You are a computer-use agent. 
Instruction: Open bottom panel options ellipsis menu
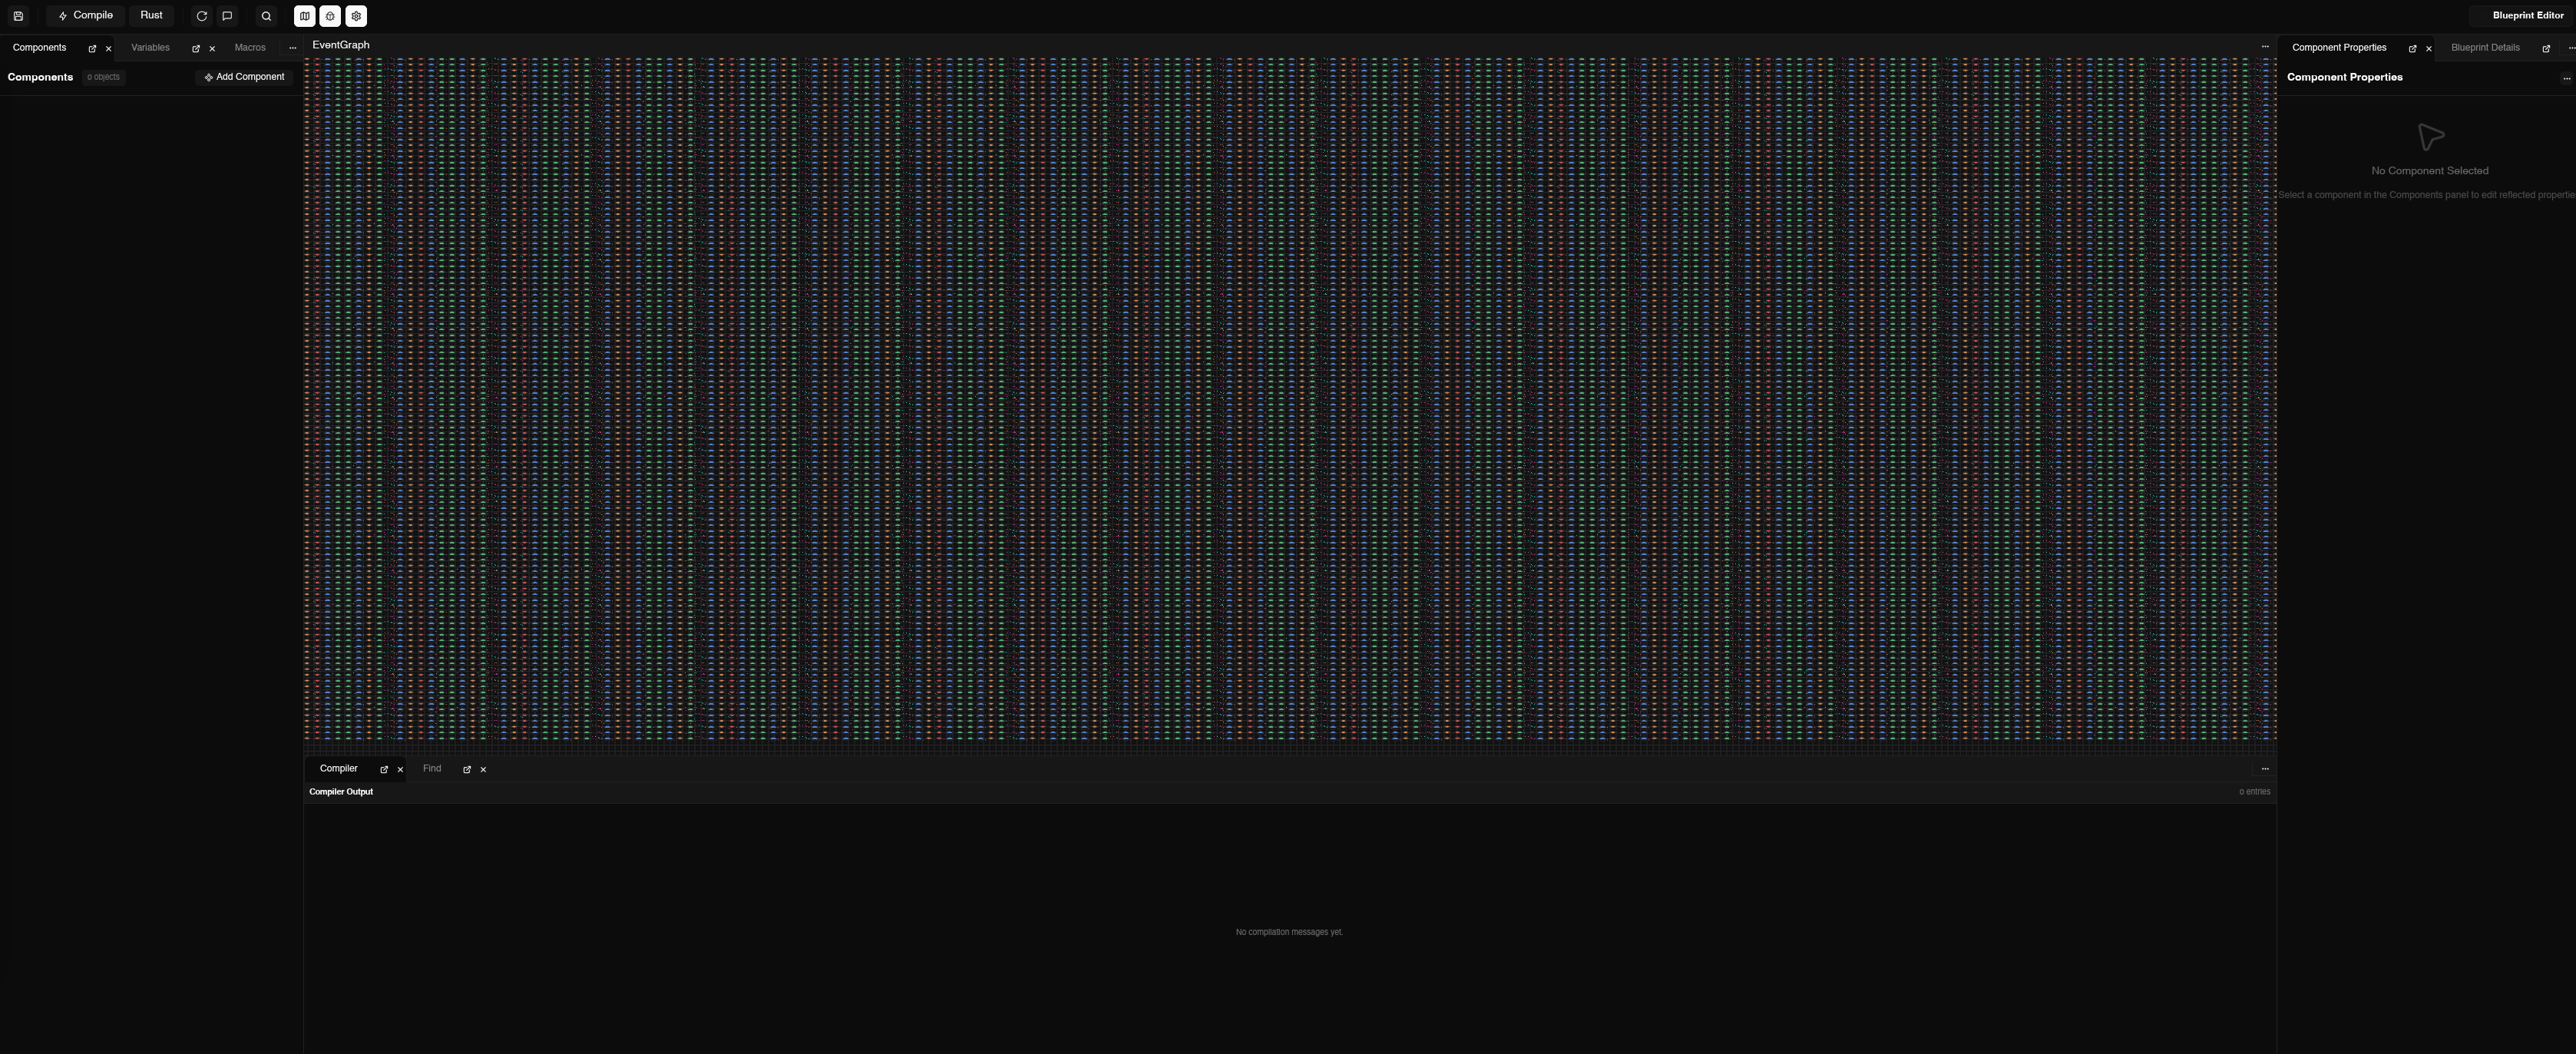(2265, 769)
